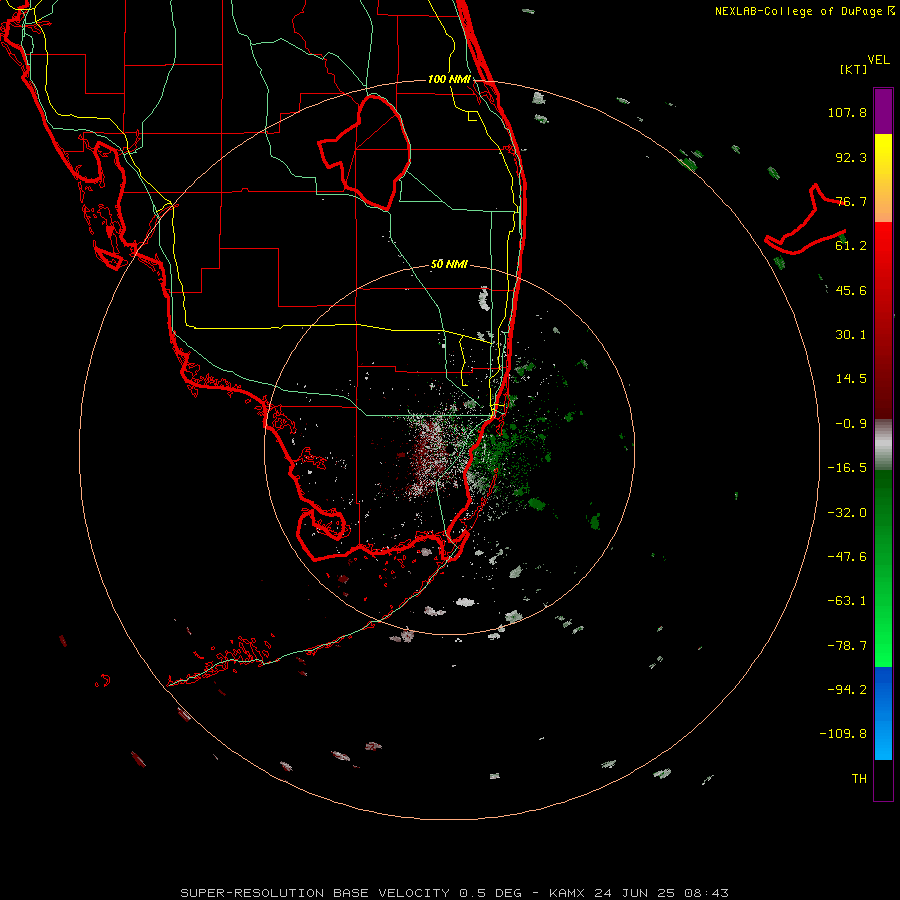Click the gray segment of the color bar

pyautogui.click(x=883, y=445)
